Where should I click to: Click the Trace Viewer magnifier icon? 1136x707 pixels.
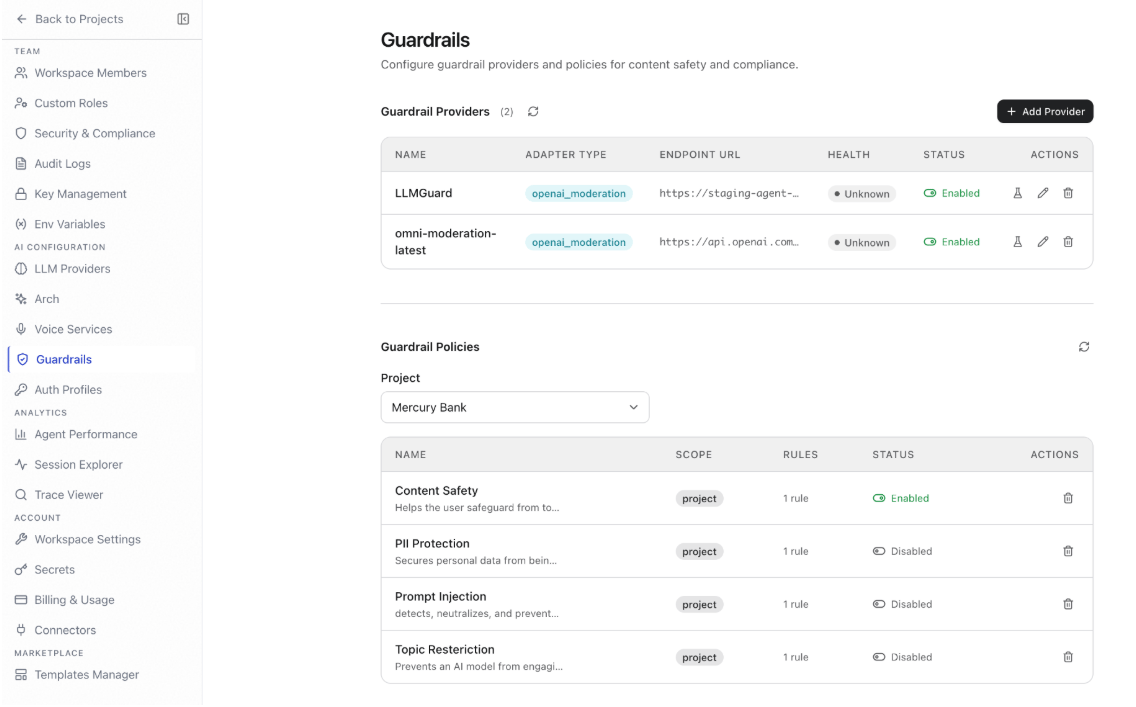21,495
